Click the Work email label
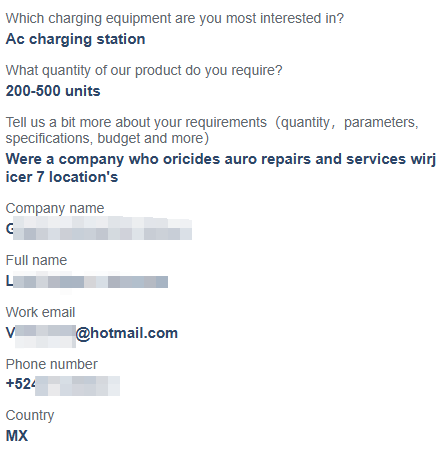This screenshot has height=468, width=441. (x=40, y=312)
